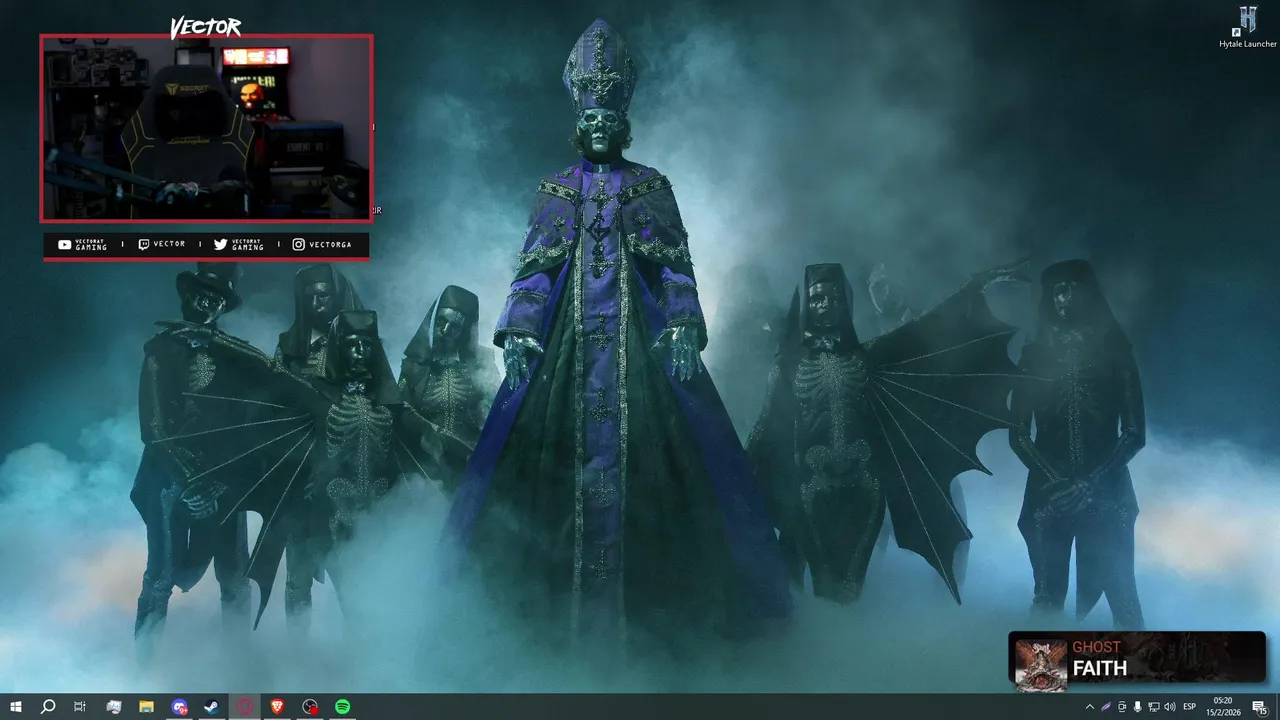The width and height of the screenshot is (1280, 720).
Task: Click the Twitch VECTOR label
Action: pos(161,244)
